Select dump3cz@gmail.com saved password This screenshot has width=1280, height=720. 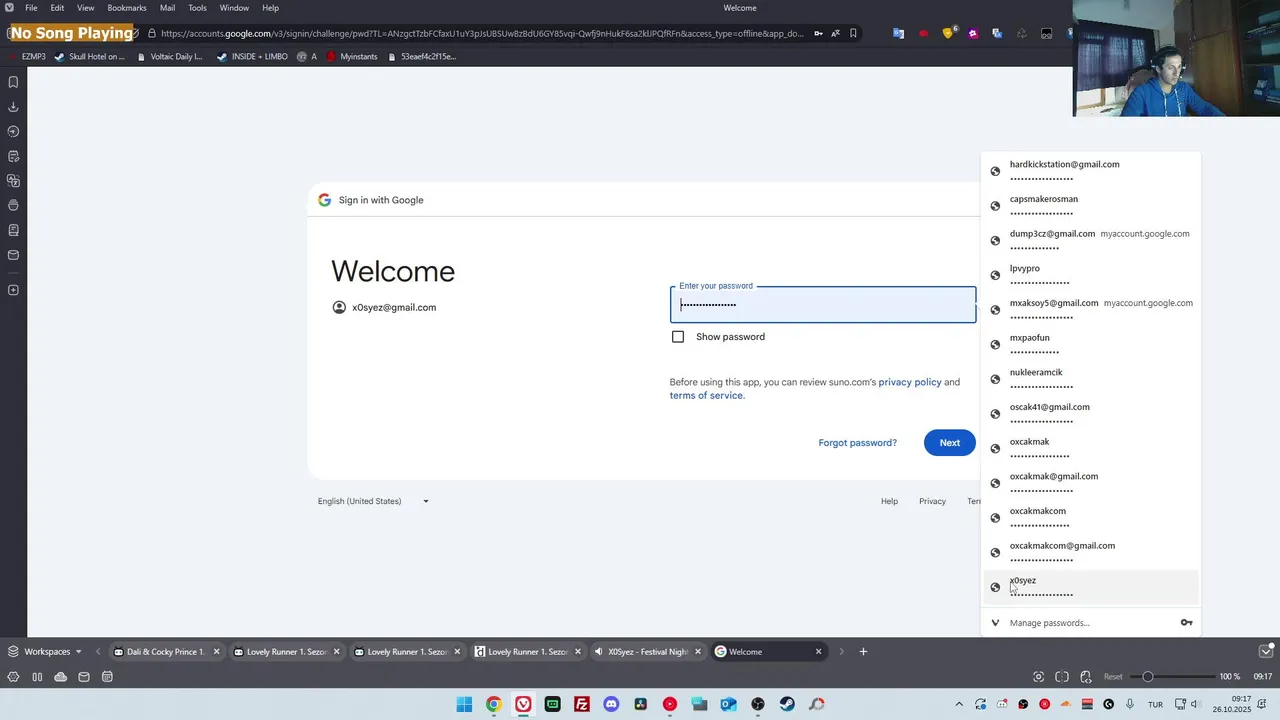point(1090,240)
